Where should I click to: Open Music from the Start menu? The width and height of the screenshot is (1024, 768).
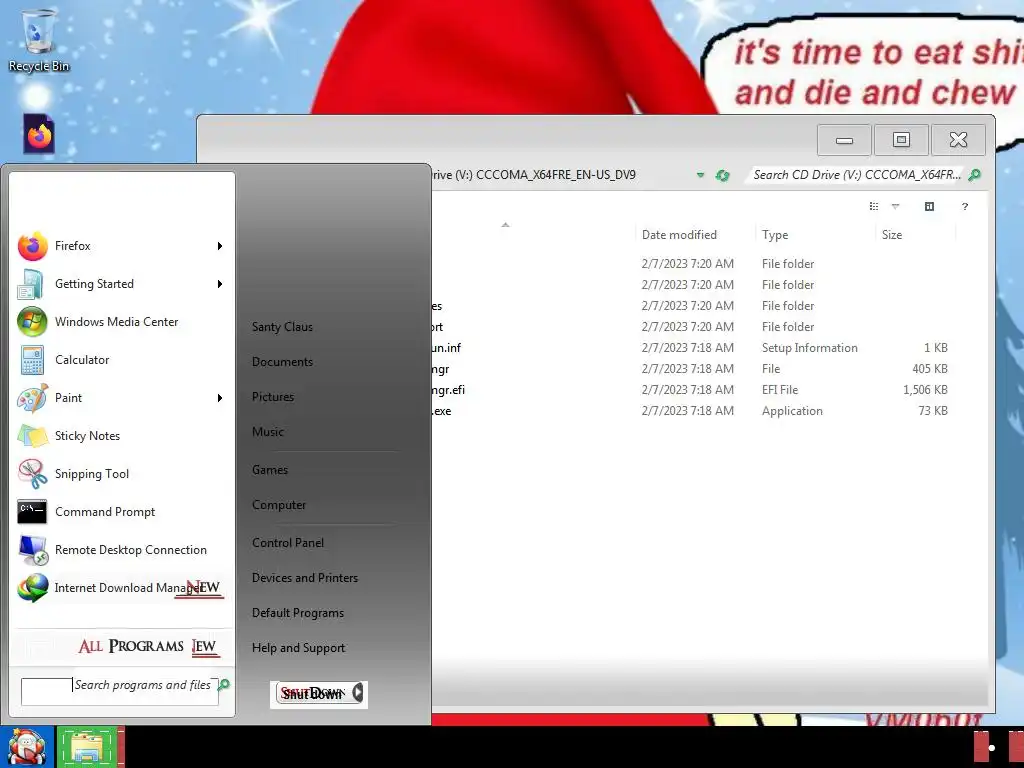click(x=268, y=432)
